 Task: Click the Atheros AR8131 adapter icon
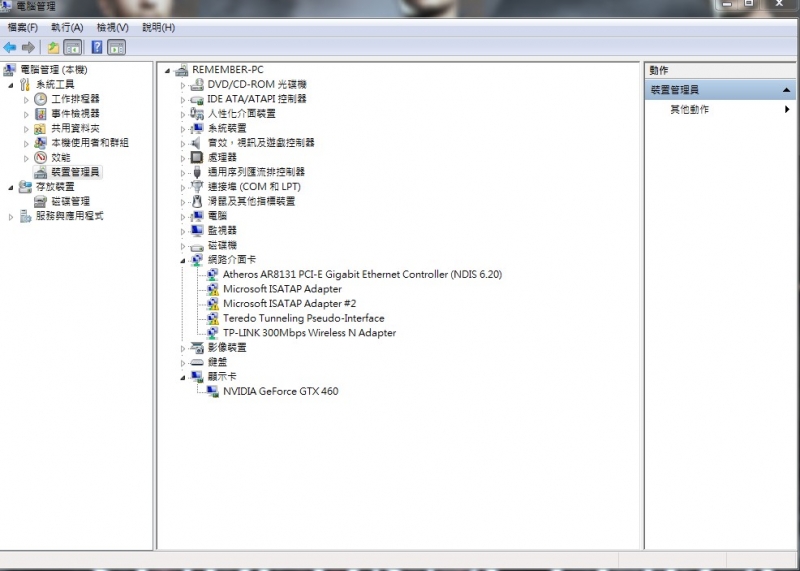click(212, 275)
